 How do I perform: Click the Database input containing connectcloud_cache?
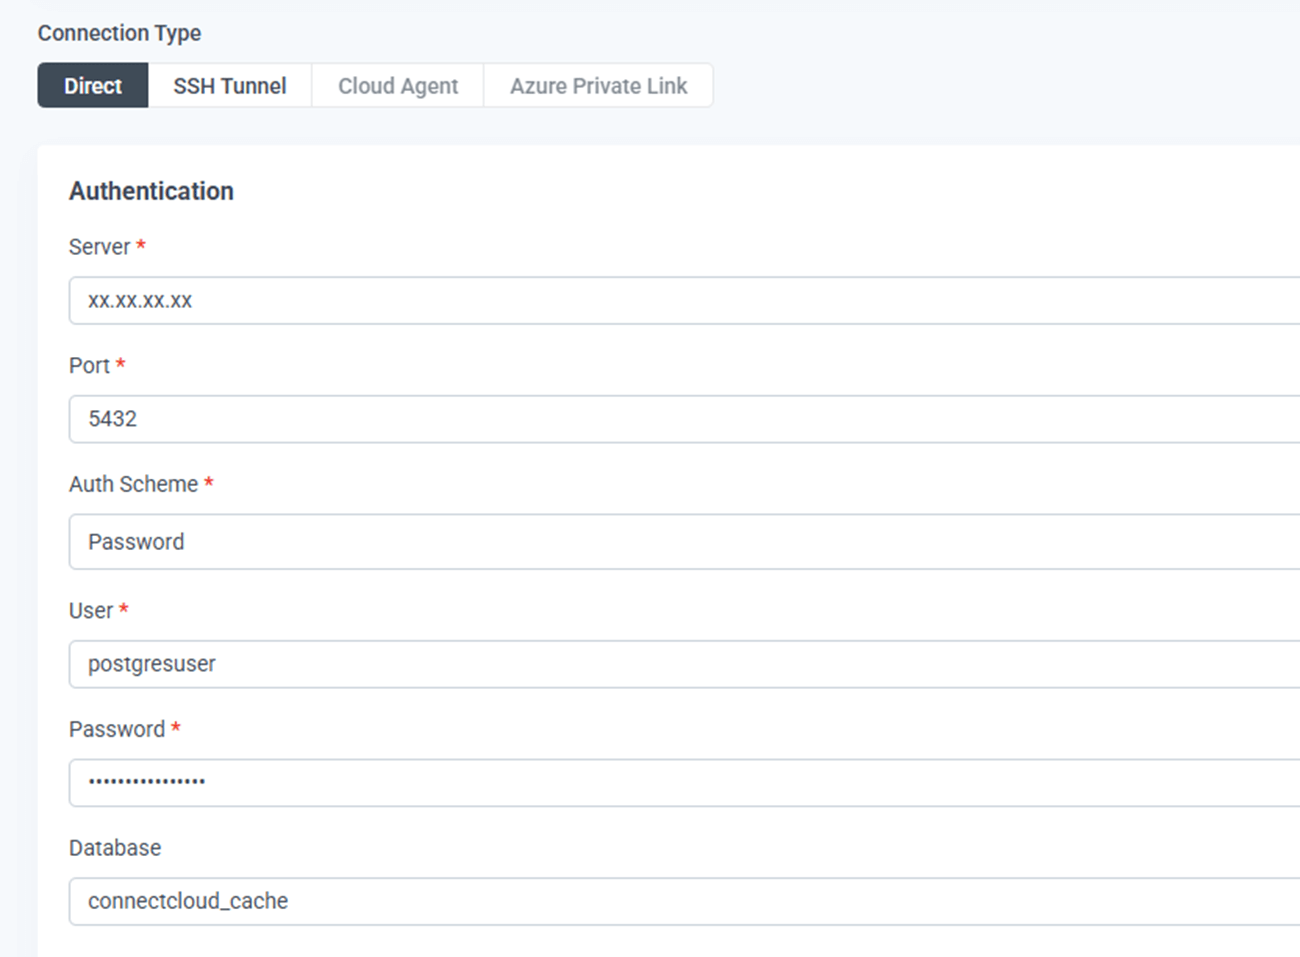click(x=680, y=901)
